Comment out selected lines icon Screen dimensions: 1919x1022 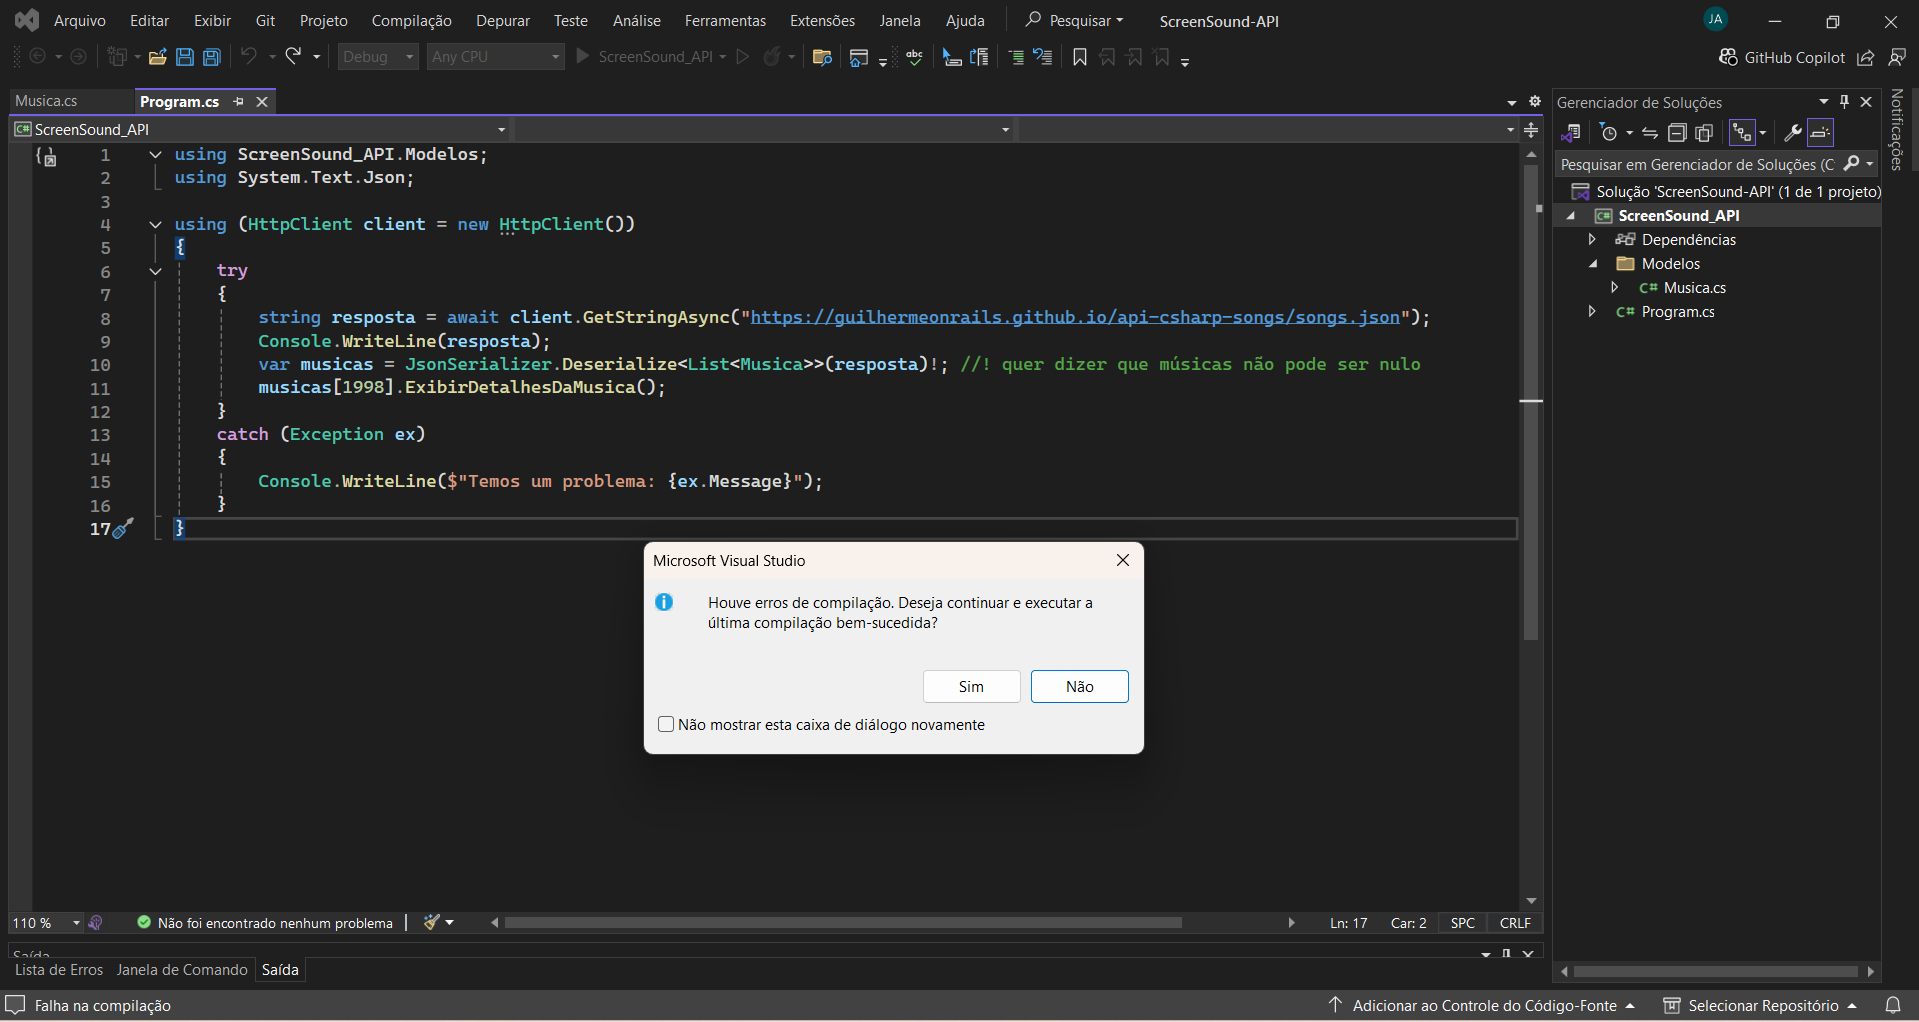tap(1016, 57)
